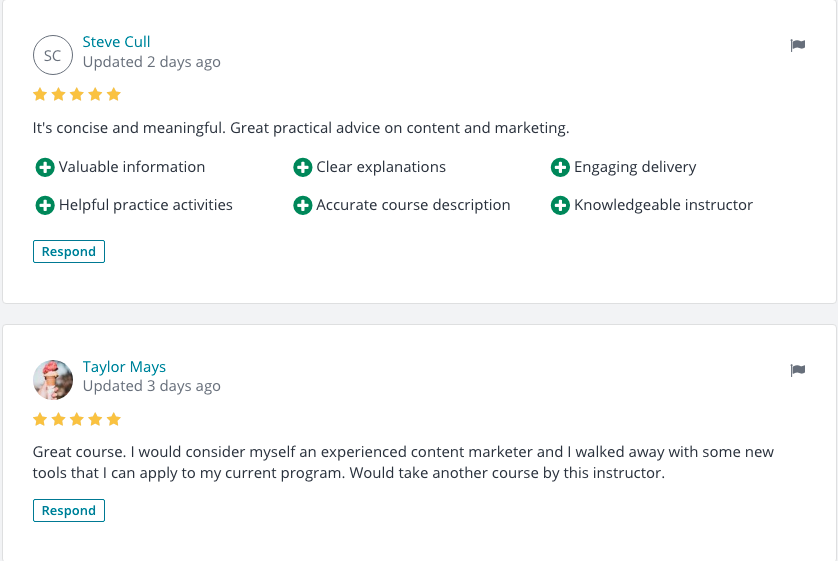The image size is (838, 561).
Task: Click Taylor Mays' five-star rating
Action: click(77, 419)
